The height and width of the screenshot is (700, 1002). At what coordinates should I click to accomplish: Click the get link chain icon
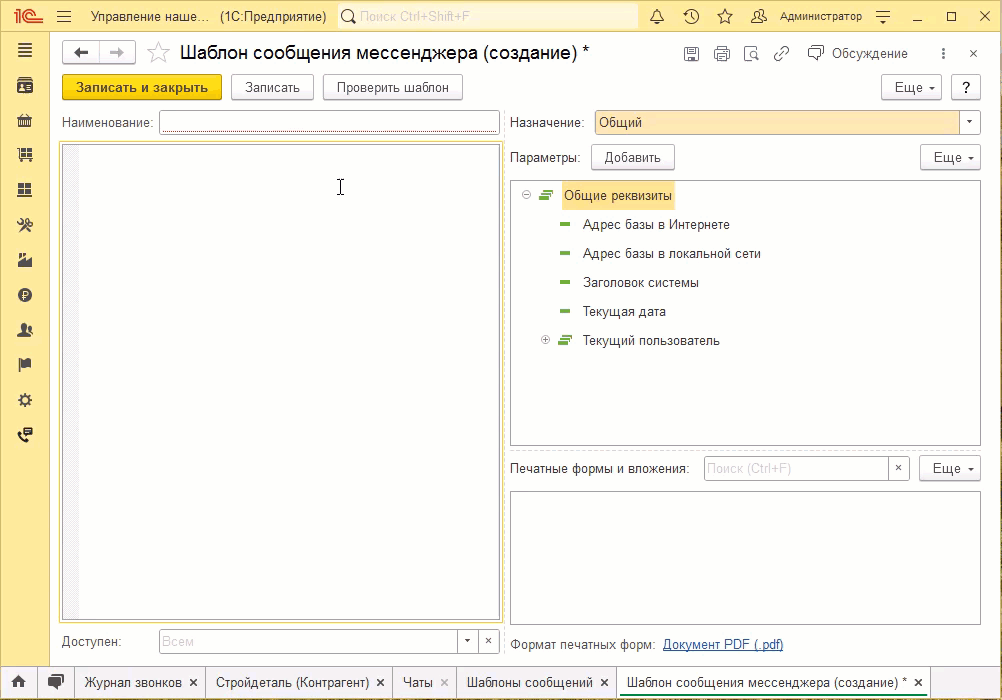point(782,54)
